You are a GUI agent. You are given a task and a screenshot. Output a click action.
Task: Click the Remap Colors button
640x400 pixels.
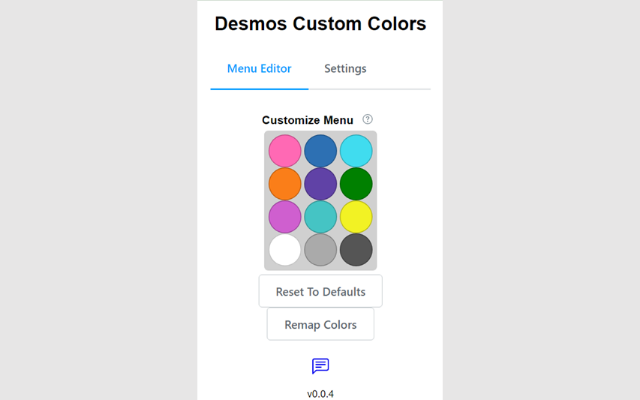pos(320,324)
